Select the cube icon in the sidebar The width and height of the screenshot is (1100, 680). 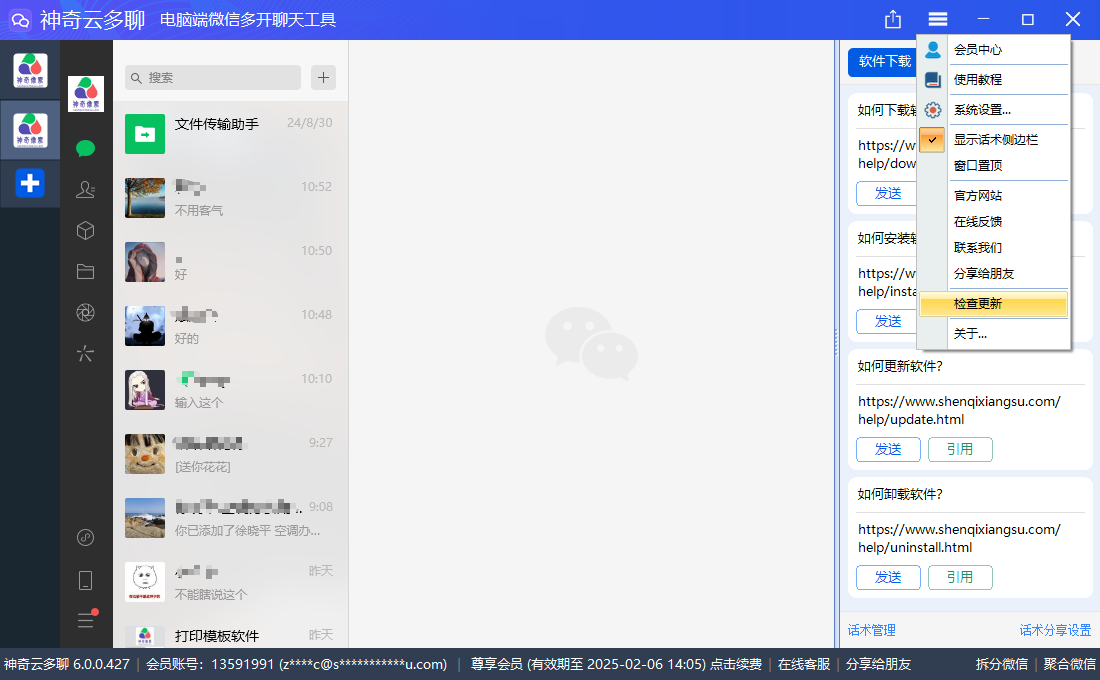click(85, 230)
